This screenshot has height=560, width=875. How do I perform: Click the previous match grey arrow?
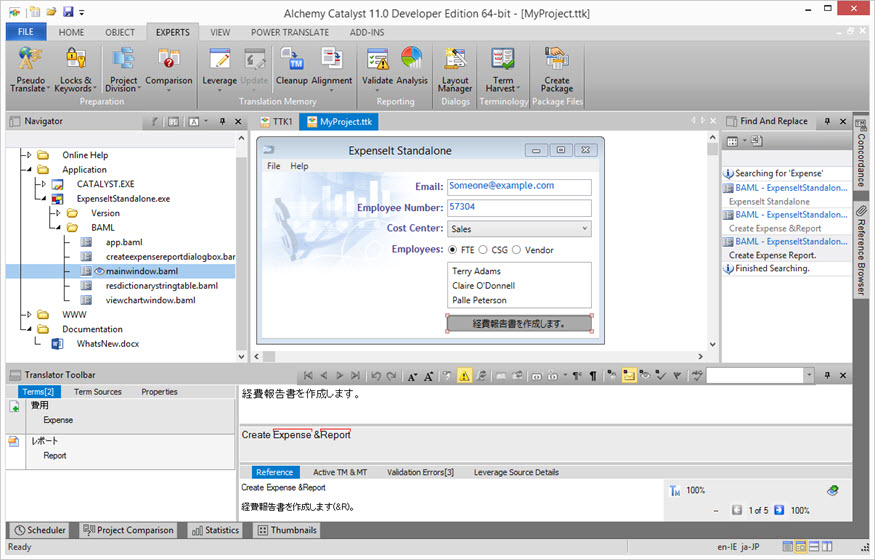[737, 510]
